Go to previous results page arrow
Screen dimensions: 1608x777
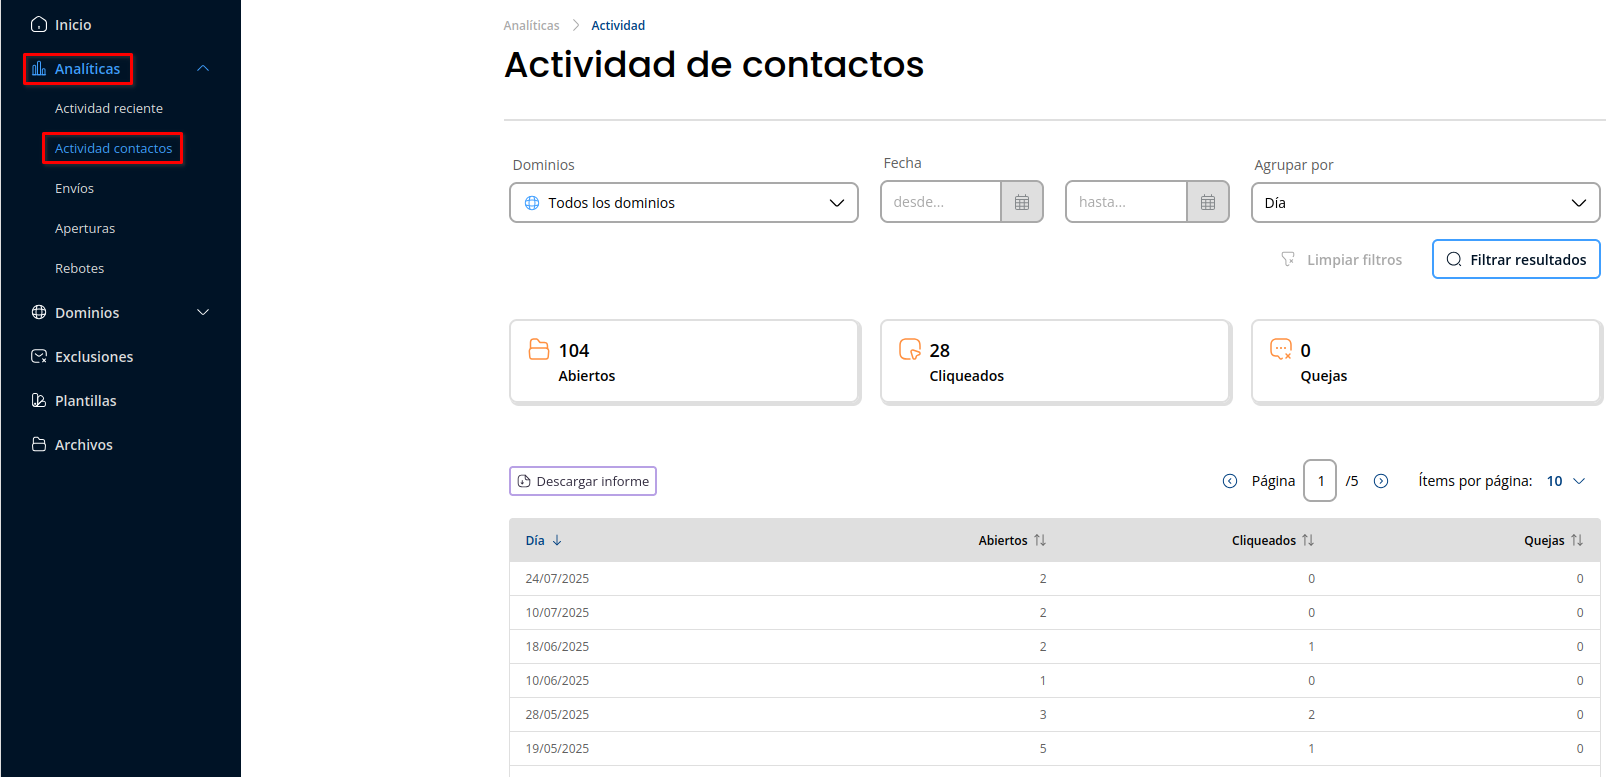click(1230, 481)
